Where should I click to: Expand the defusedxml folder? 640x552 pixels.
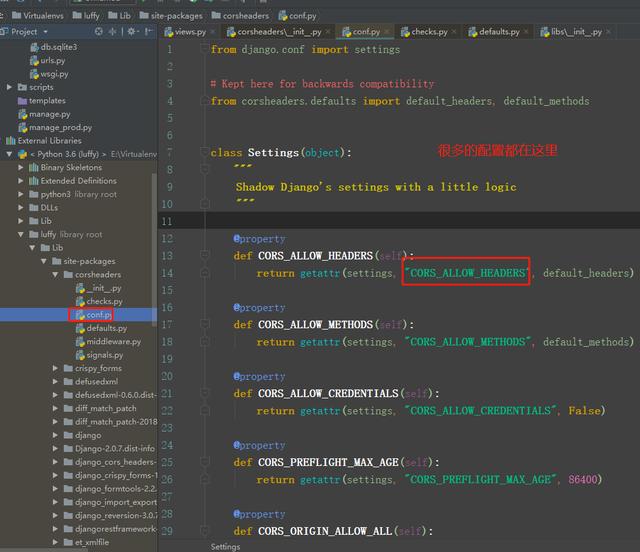tap(55, 382)
